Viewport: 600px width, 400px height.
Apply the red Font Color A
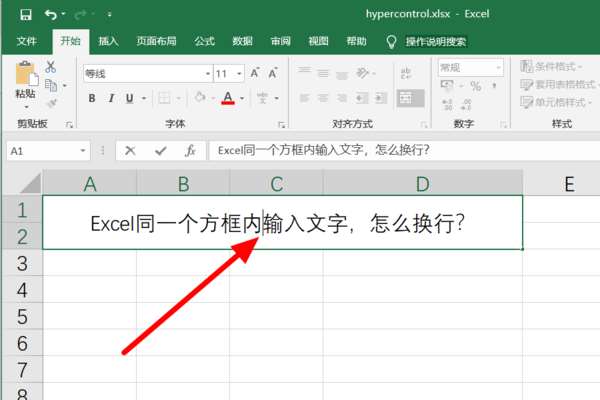tap(228, 98)
